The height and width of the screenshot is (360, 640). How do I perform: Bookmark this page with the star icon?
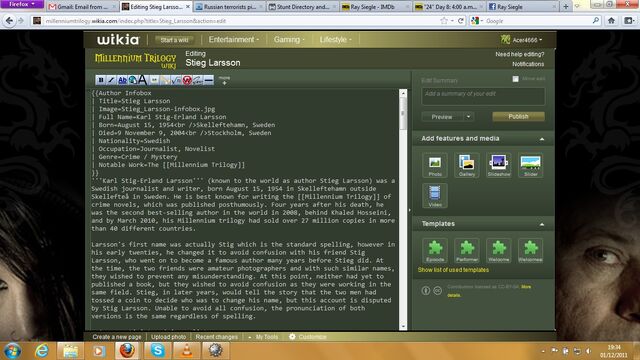[x=444, y=21]
